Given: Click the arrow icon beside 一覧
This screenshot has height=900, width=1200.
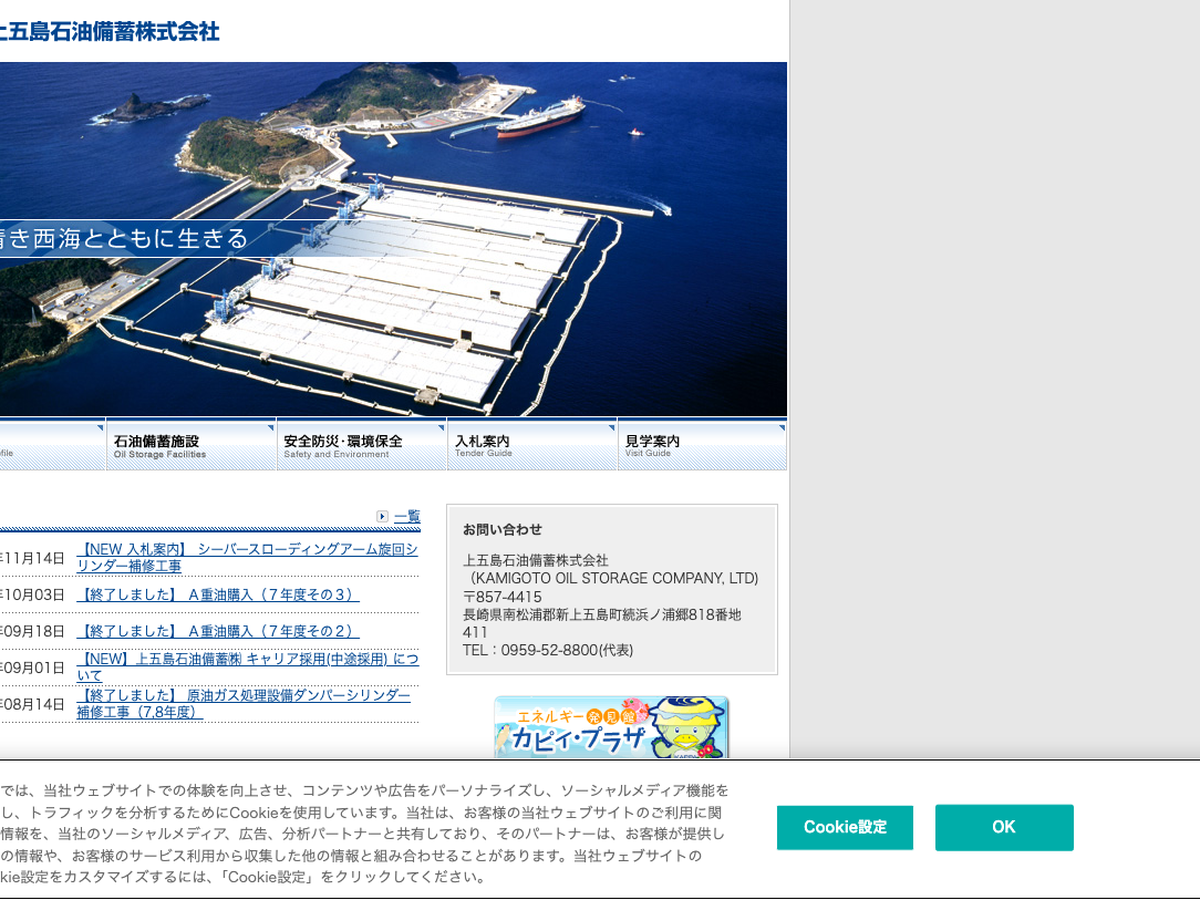Looking at the screenshot, I should [x=382, y=516].
